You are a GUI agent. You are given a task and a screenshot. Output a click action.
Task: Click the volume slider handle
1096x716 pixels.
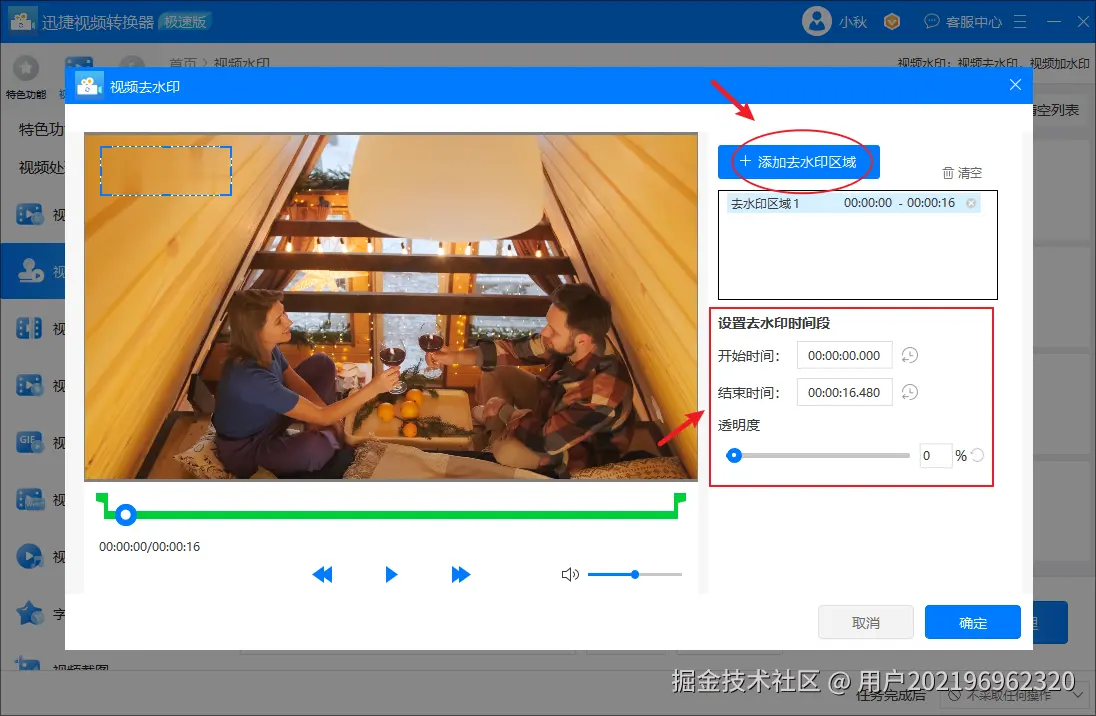635,575
